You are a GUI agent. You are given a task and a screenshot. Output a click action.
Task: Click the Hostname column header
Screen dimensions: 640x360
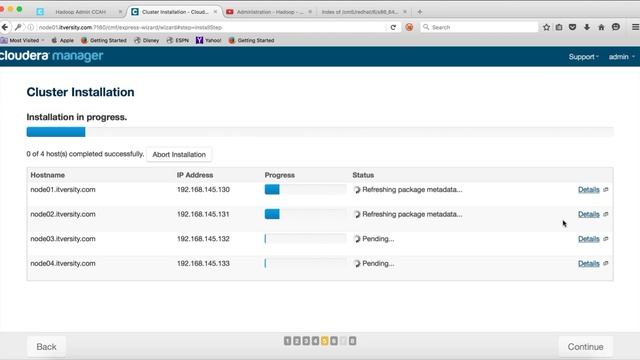[47, 175]
